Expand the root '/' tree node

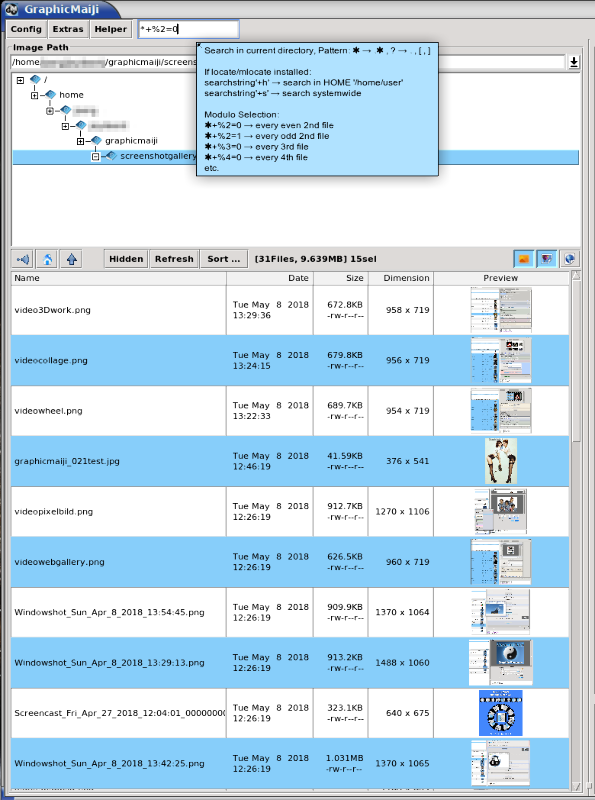(20, 80)
